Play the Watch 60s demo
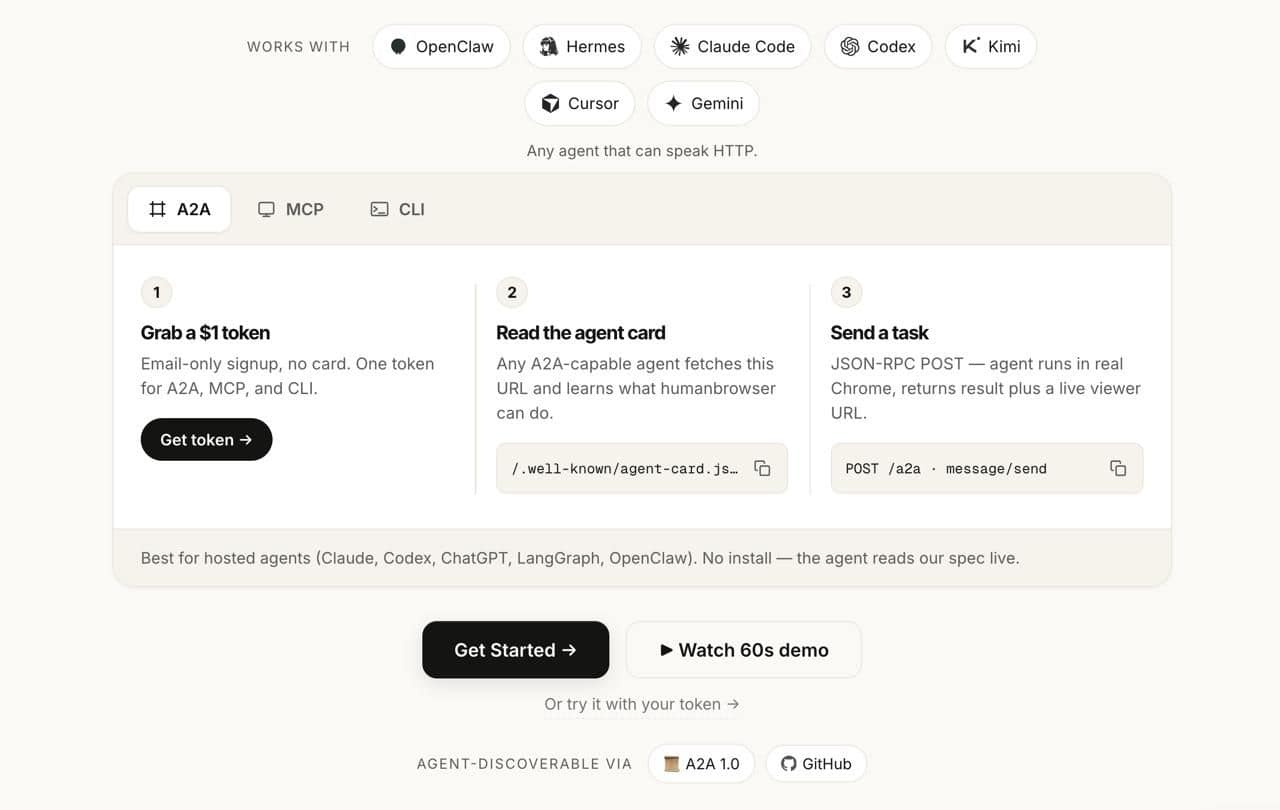Image resolution: width=1280 pixels, height=810 pixels. [x=744, y=650]
